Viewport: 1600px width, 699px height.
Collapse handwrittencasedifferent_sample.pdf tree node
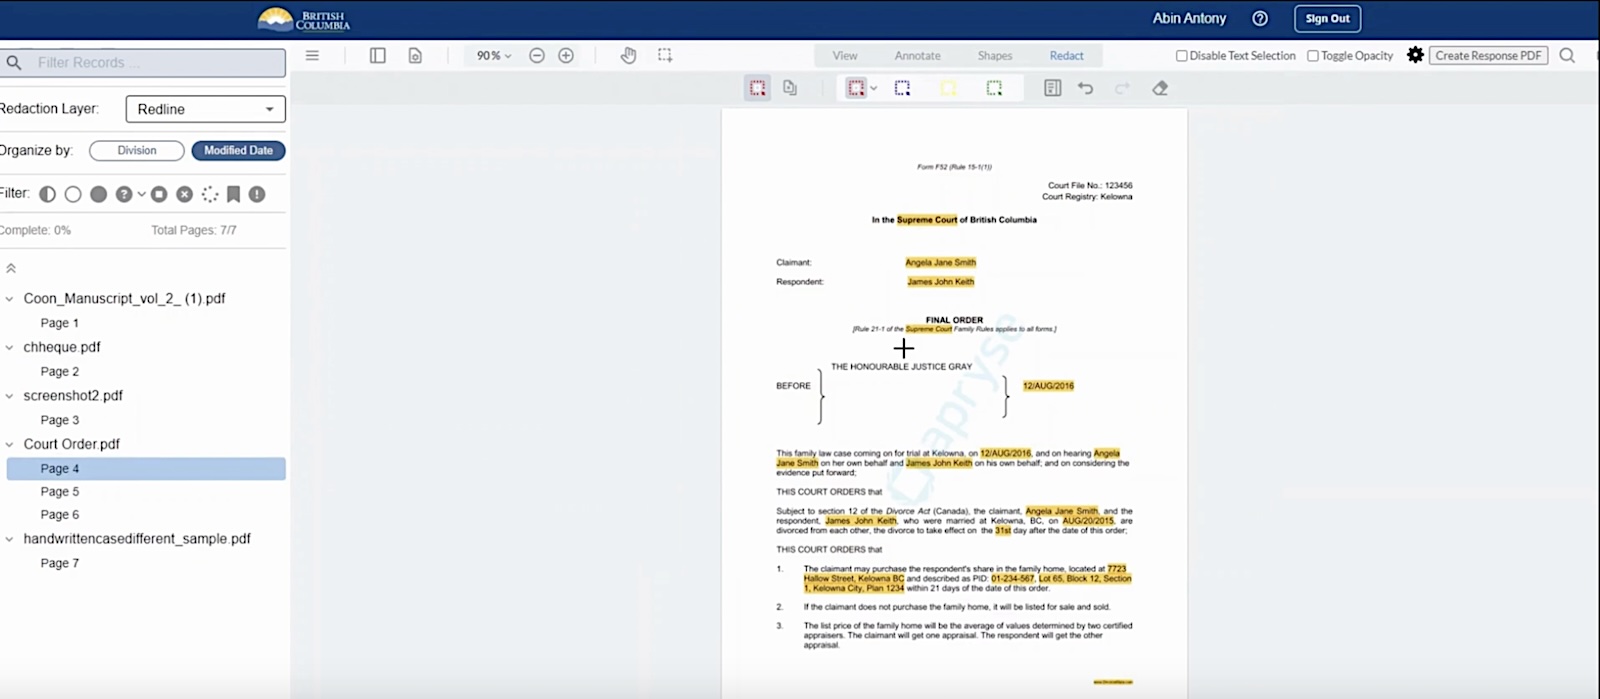(10, 538)
